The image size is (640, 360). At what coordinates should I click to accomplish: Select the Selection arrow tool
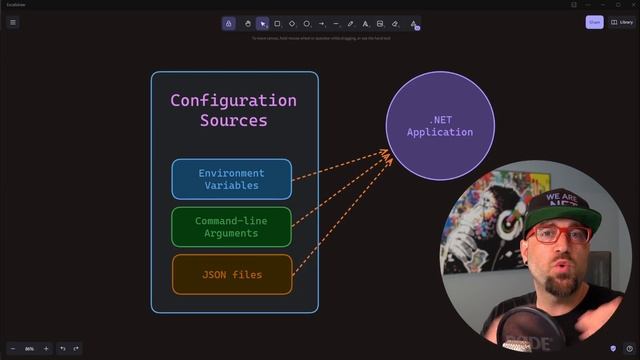click(x=262, y=24)
